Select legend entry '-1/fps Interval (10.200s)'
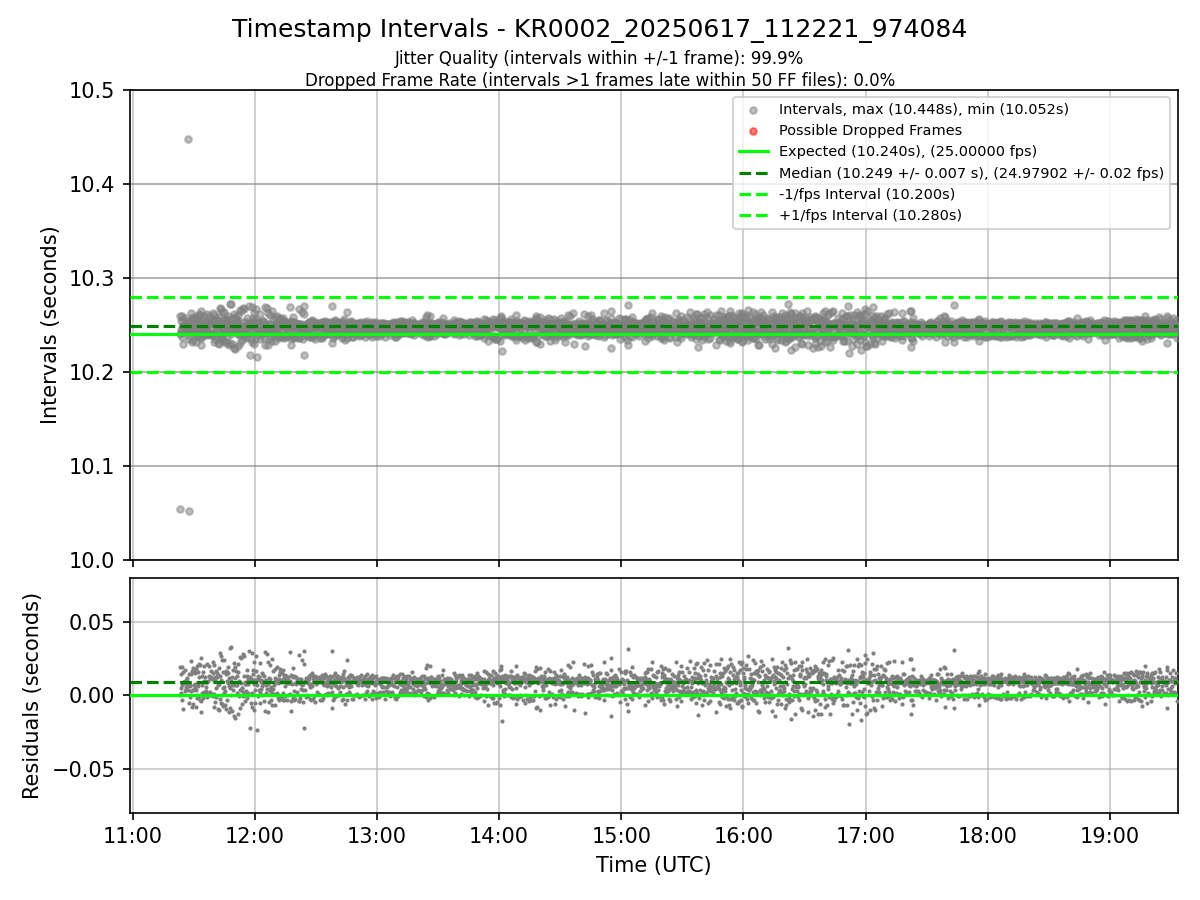Viewport: 1200px width, 900px height. click(x=867, y=194)
